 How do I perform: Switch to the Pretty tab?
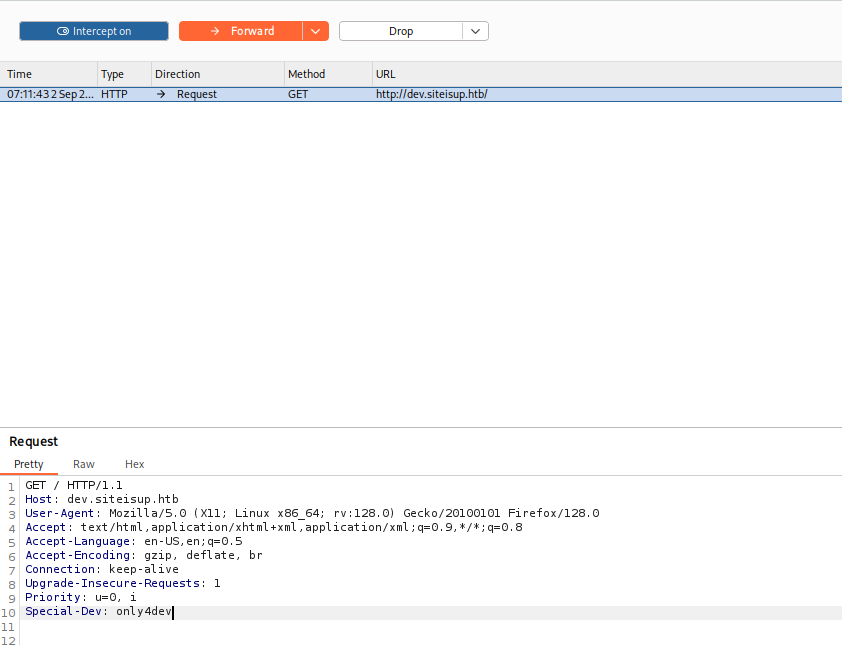28,464
